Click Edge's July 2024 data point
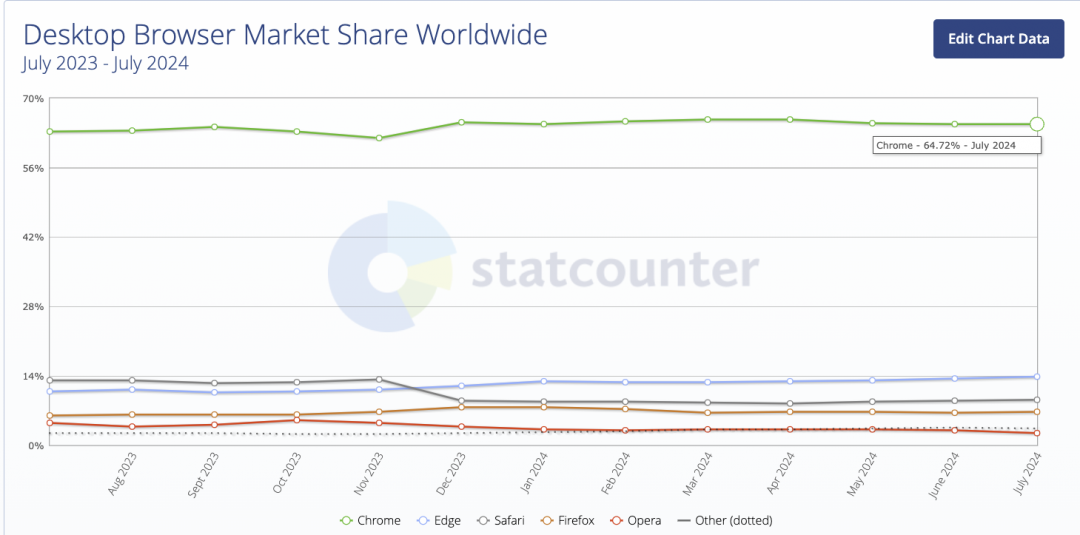This screenshot has height=535, width=1080. pyautogui.click(x=1037, y=377)
